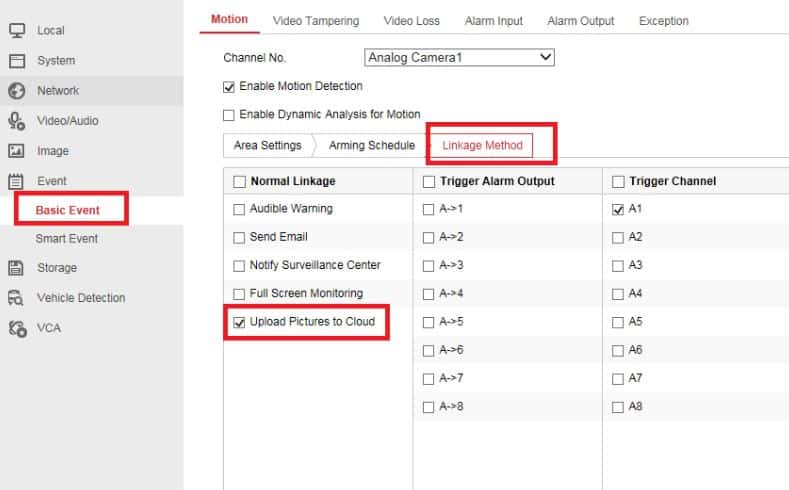789x490 pixels.
Task: Disable the Enable Motion Detection checkbox
Action: (x=229, y=87)
